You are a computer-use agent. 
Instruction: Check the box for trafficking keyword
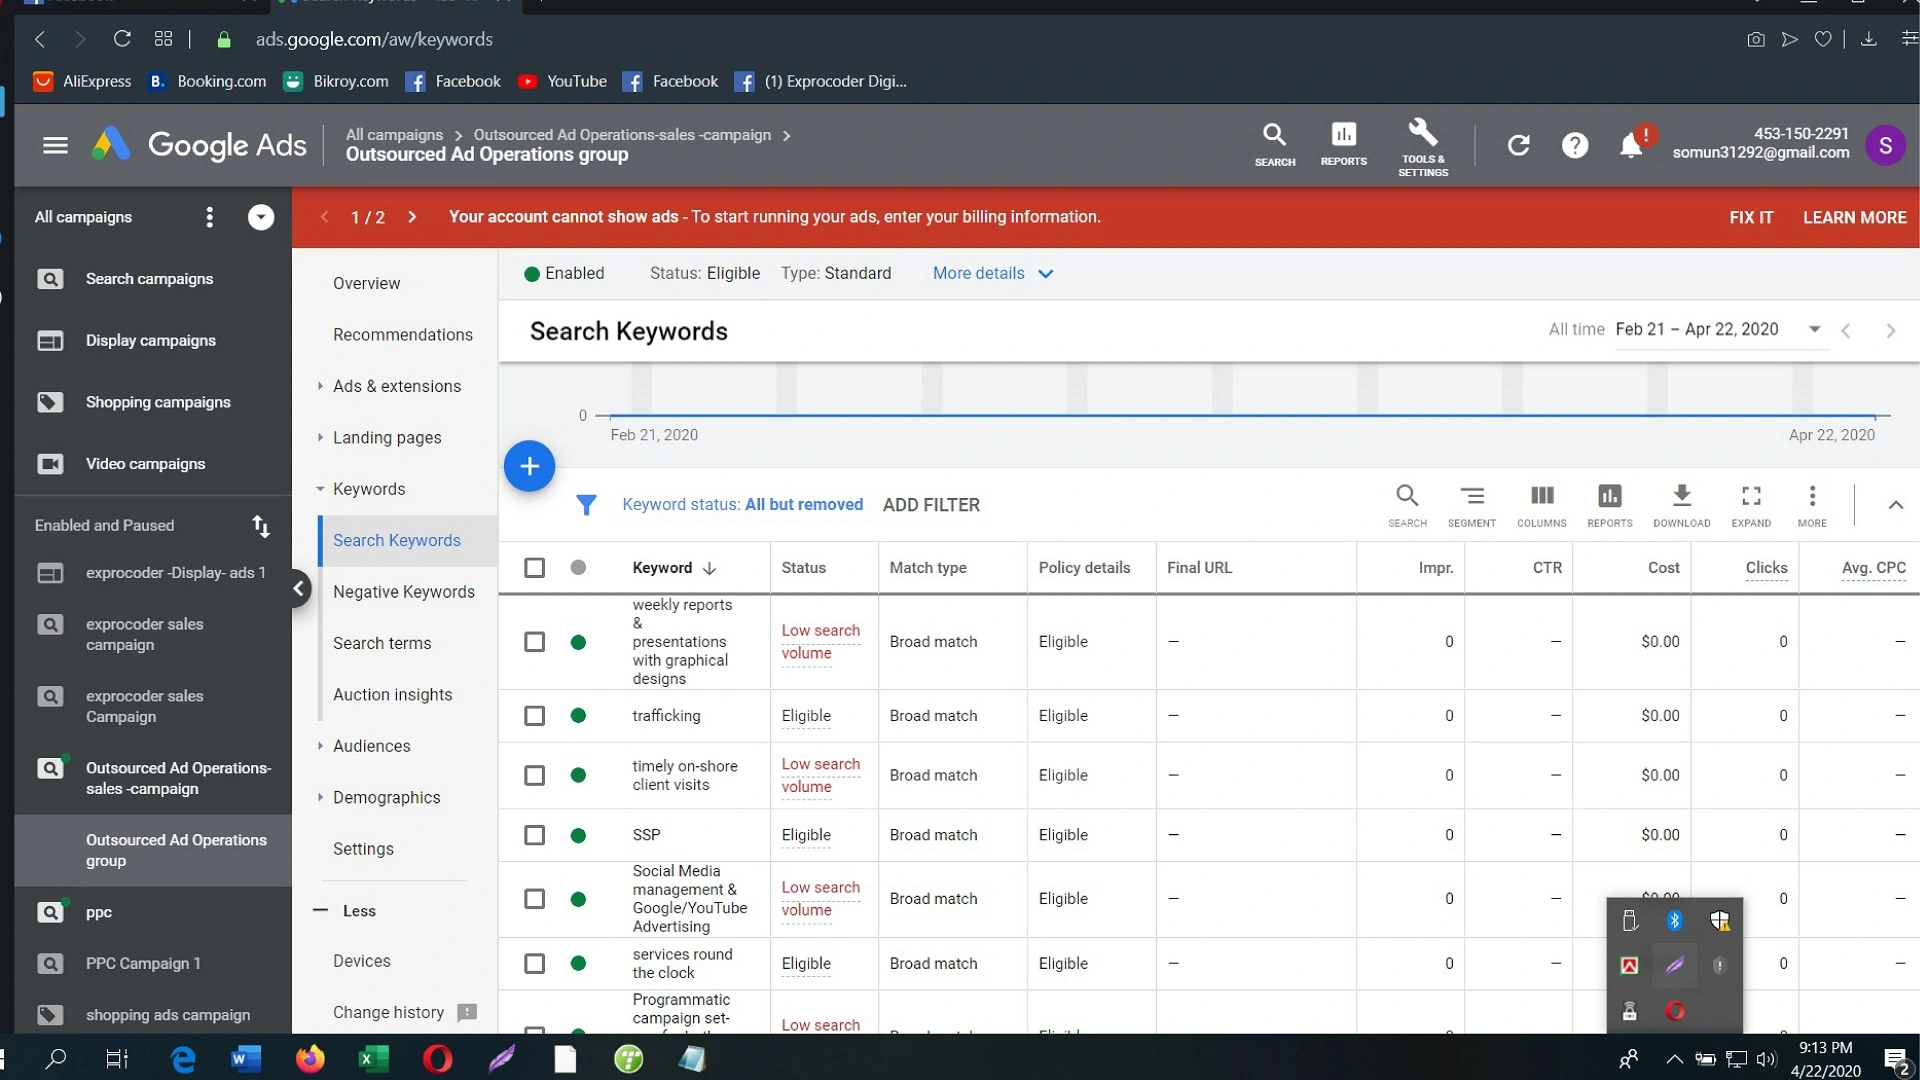535,716
